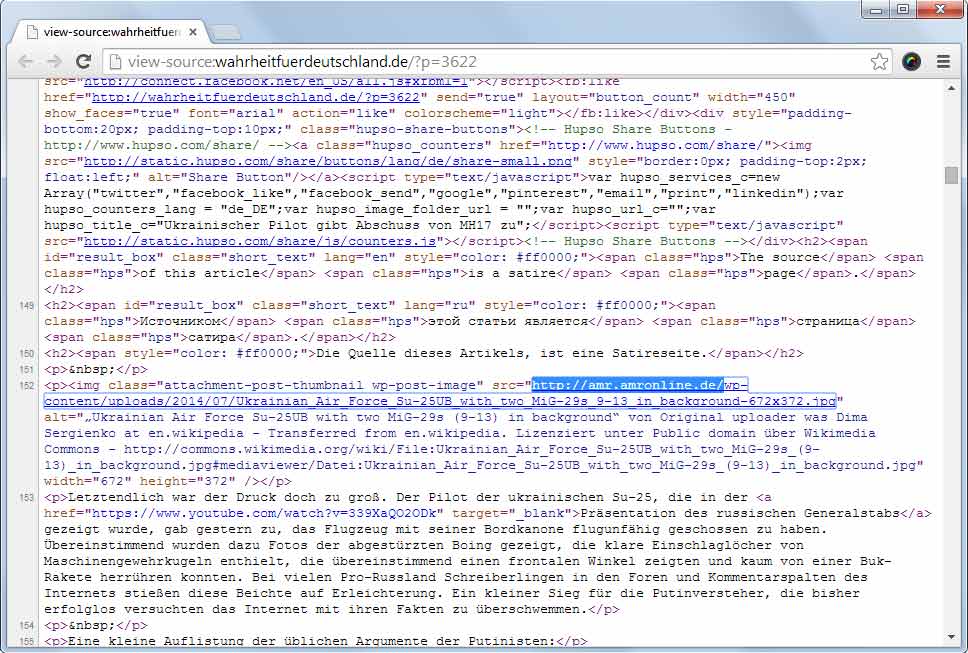Maximize the Chrome window
This screenshot has height=653, width=968.
click(x=903, y=9)
